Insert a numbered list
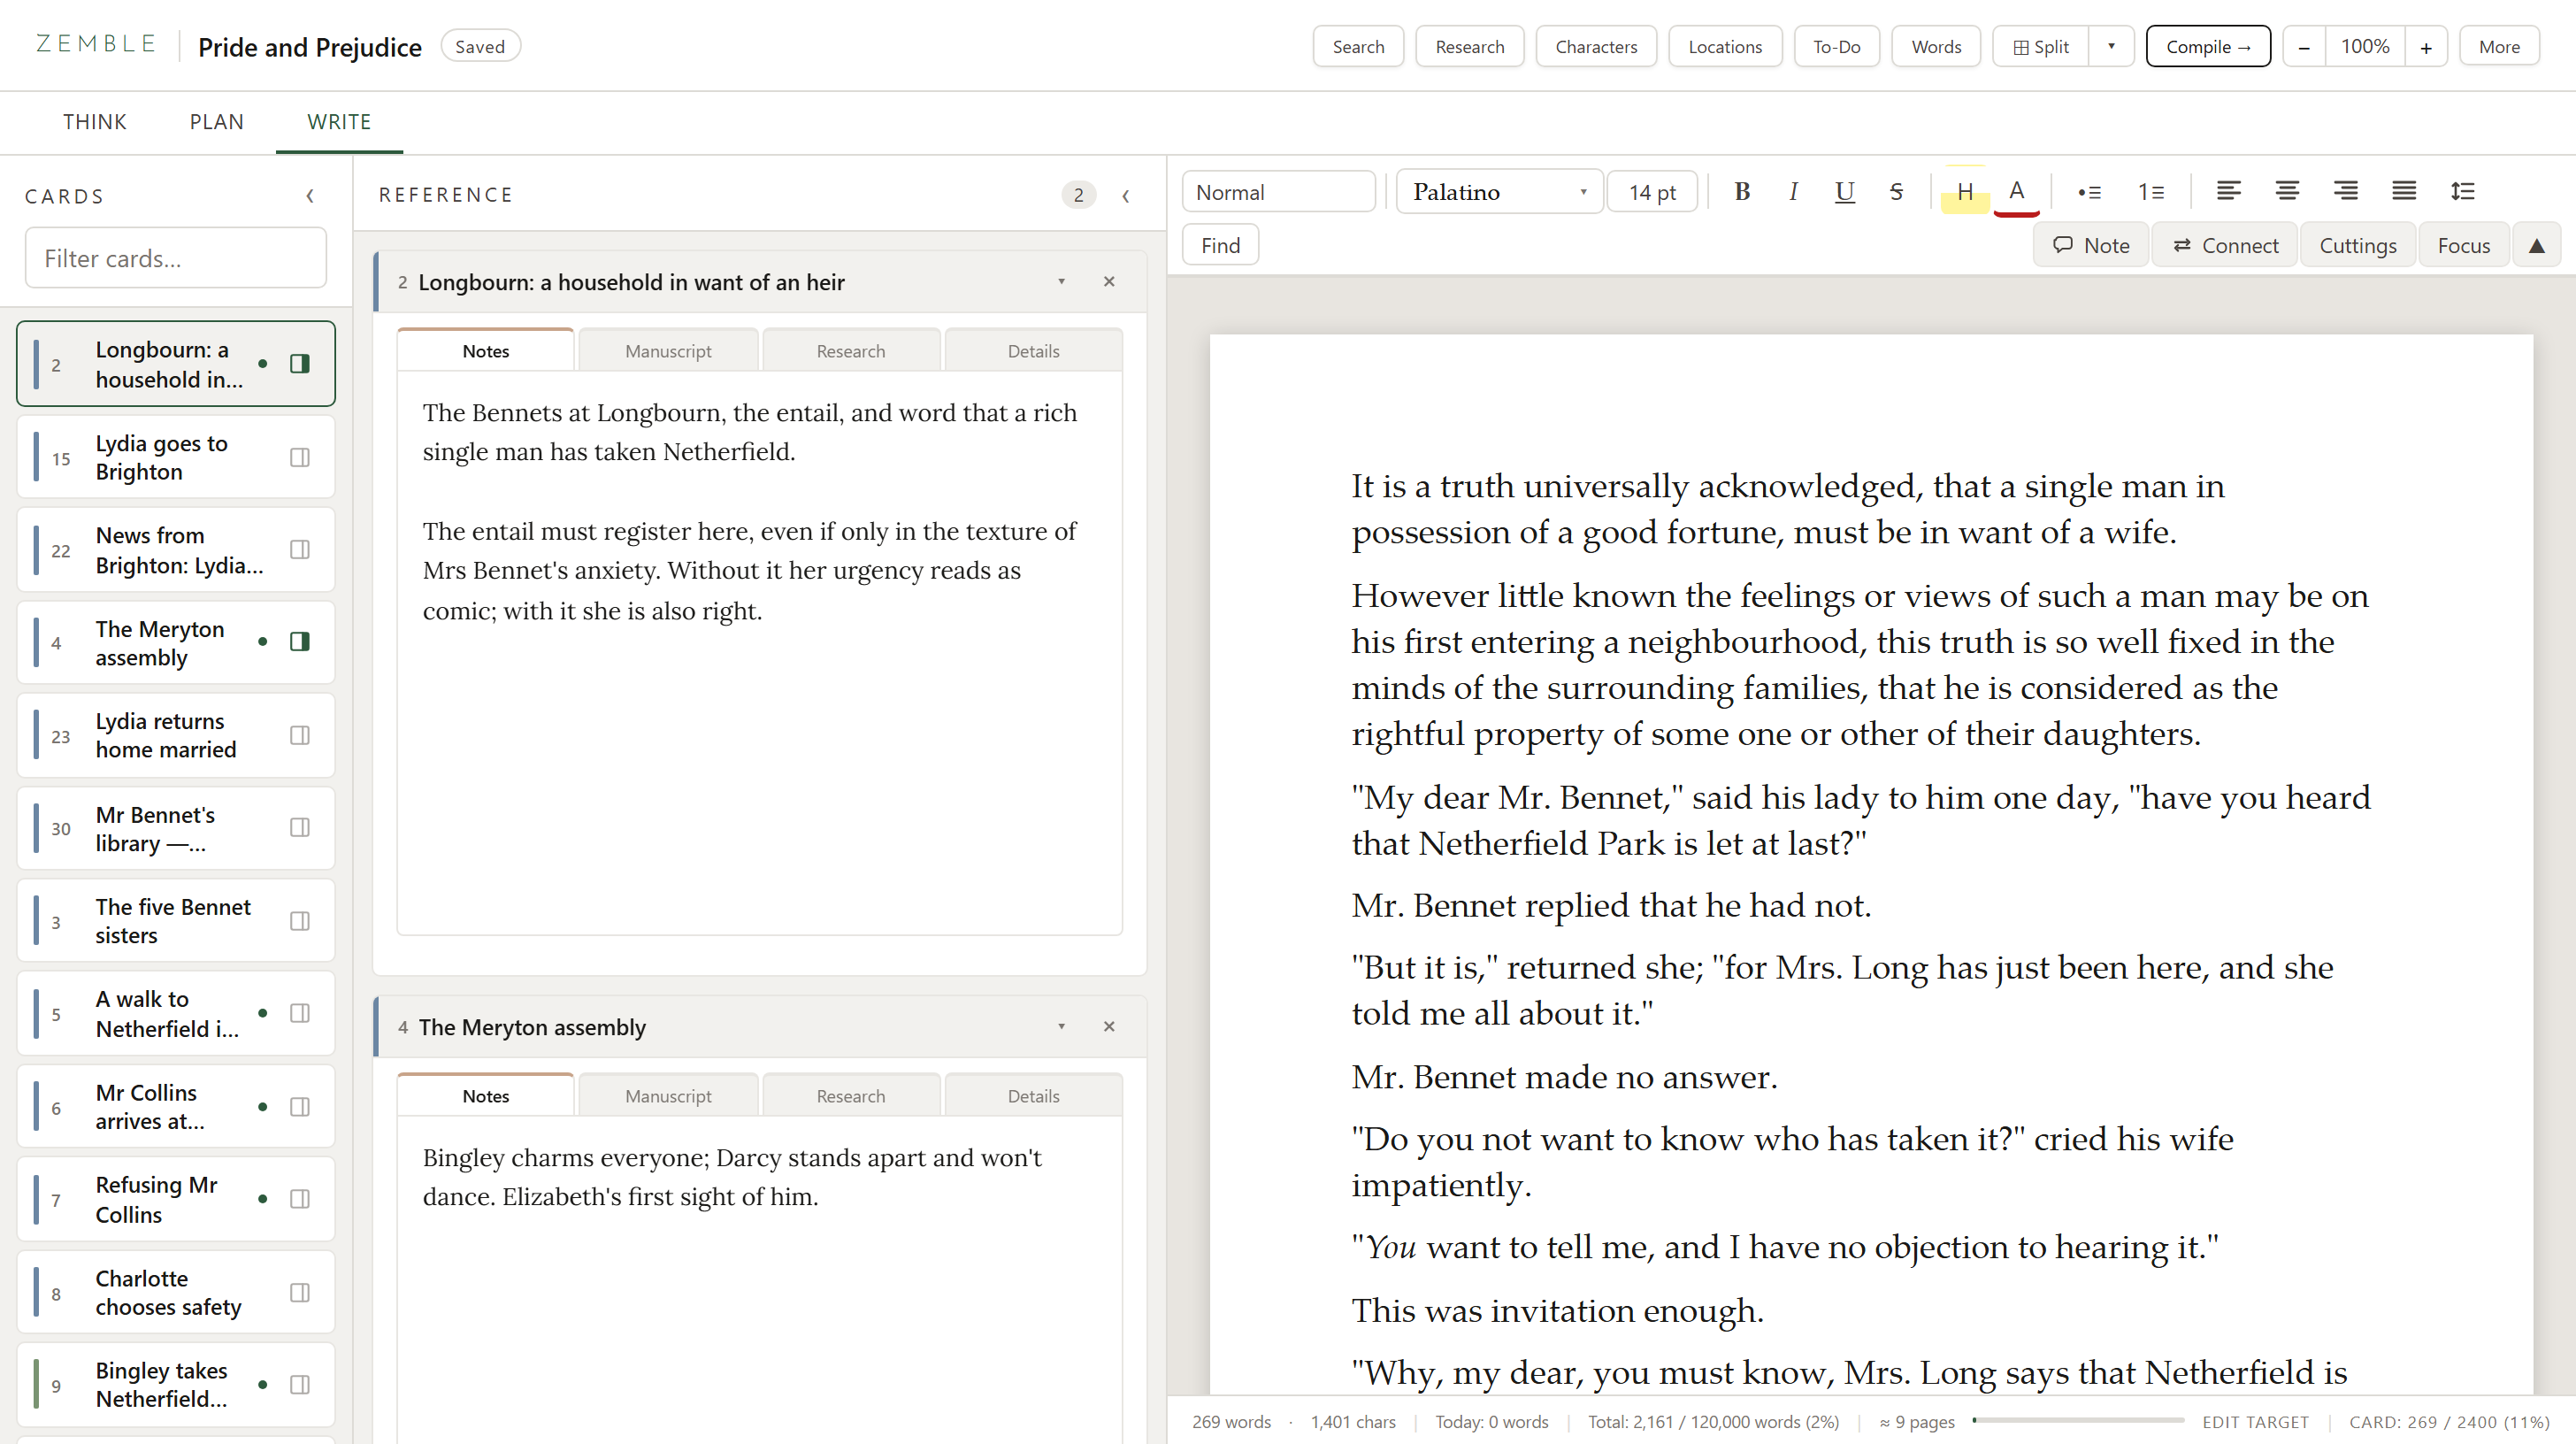The image size is (2576, 1444). pyautogui.click(x=2151, y=191)
